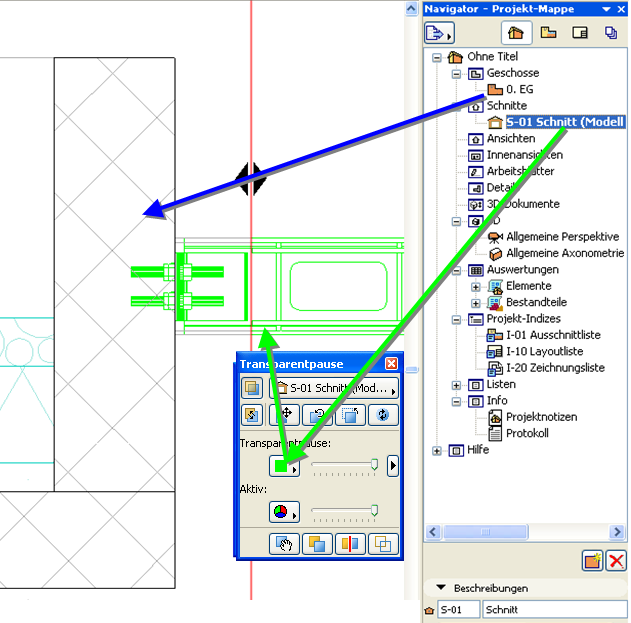Select Allgemeine Perspektive in the tree

click(x=563, y=237)
